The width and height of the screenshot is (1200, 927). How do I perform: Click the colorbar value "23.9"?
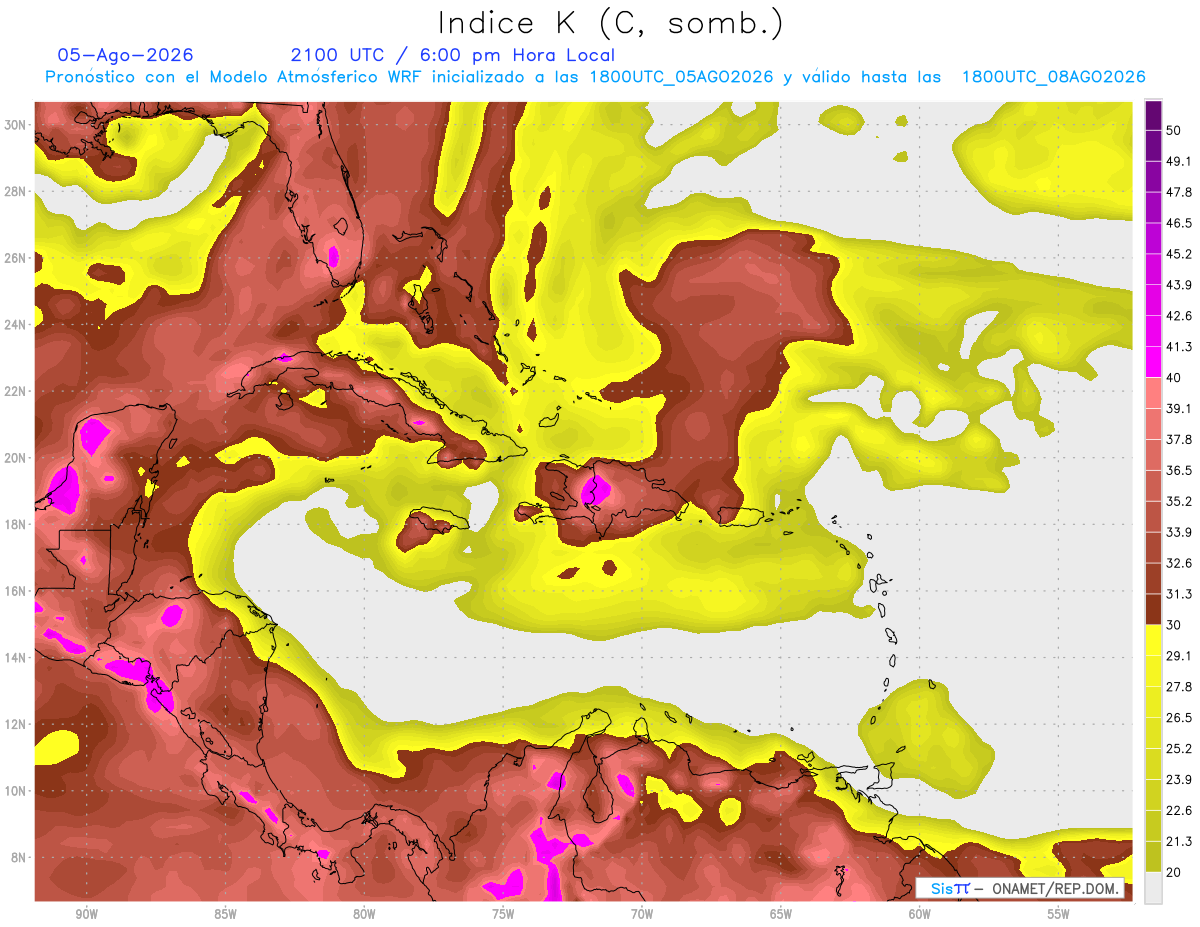[x=1180, y=780]
